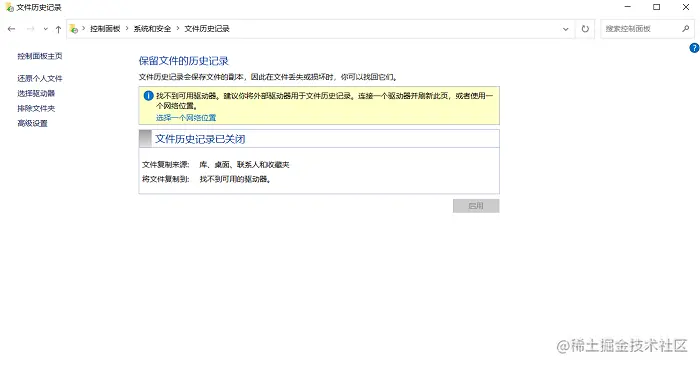Open help with blue question icon
Viewport: 700px width, 366px height.
[695, 48]
